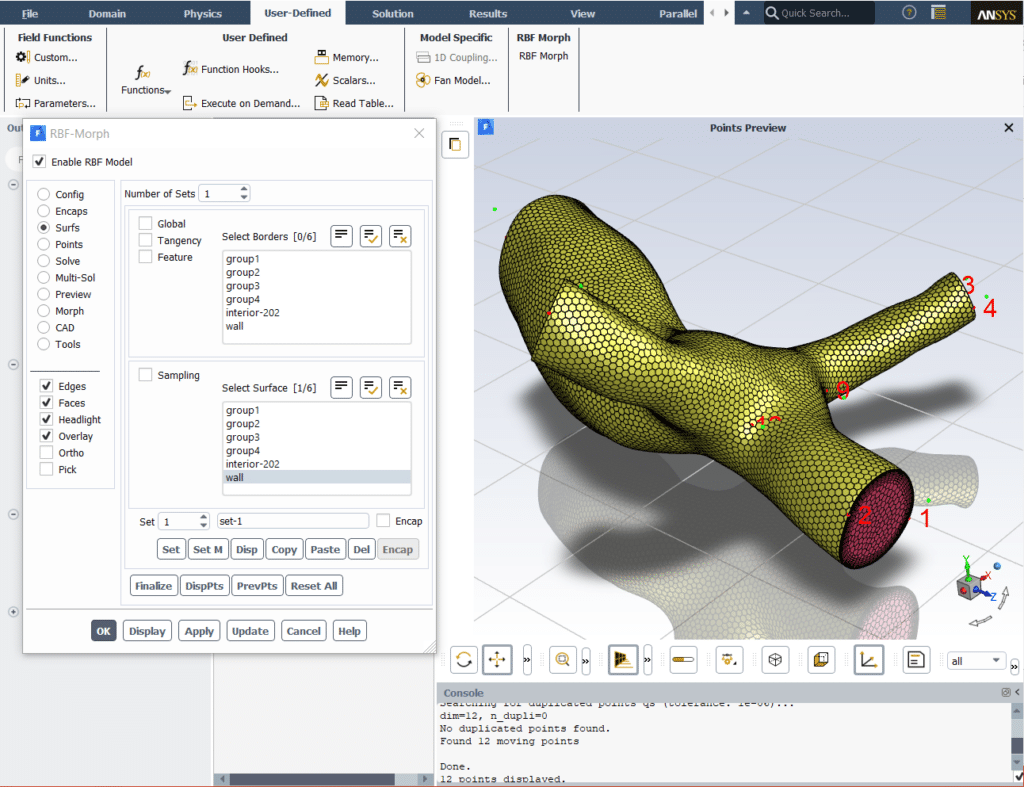Select the pan/translate view tool
The image size is (1024, 787).
tap(497, 659)
